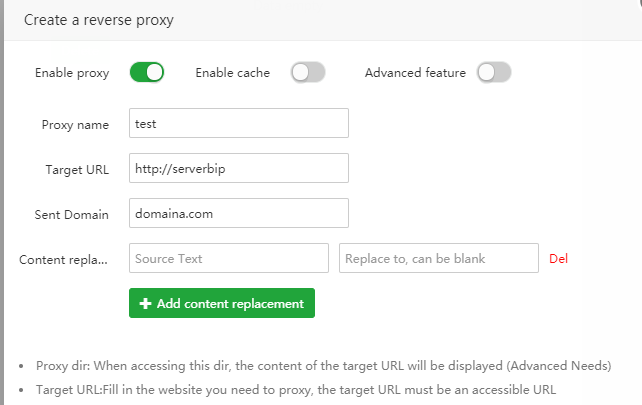Click the 'Target URL' field label
This screenshot has height=405, width=642.
pos(77,170)
